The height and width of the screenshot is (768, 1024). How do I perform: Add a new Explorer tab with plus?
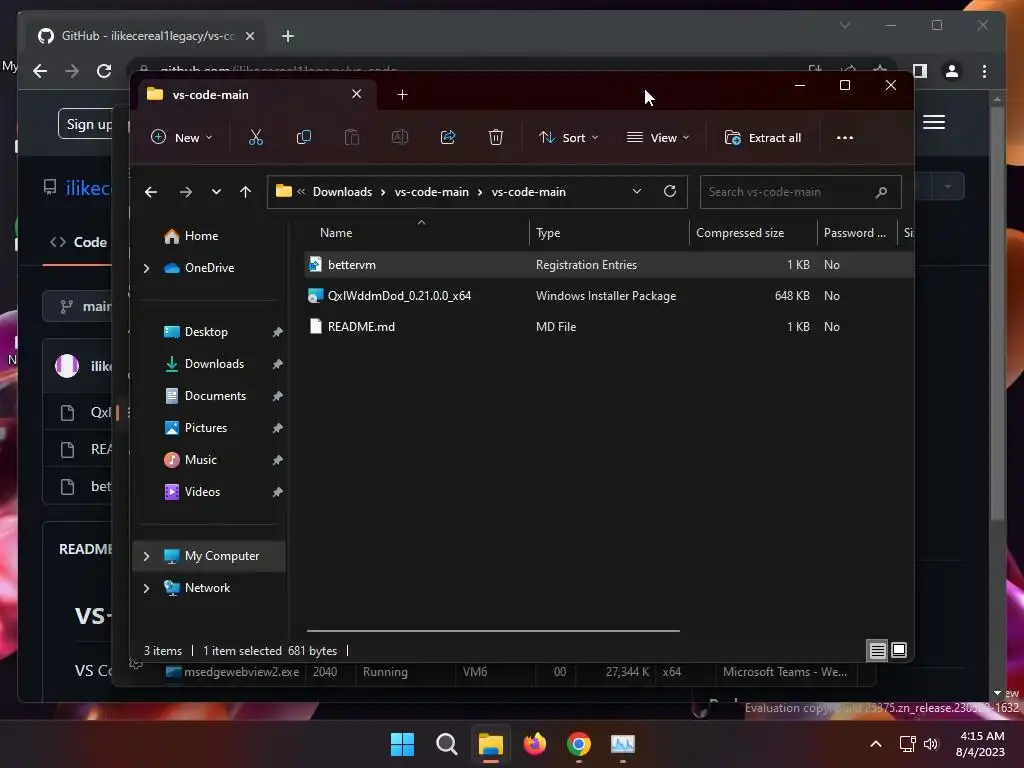coord(402,95)
